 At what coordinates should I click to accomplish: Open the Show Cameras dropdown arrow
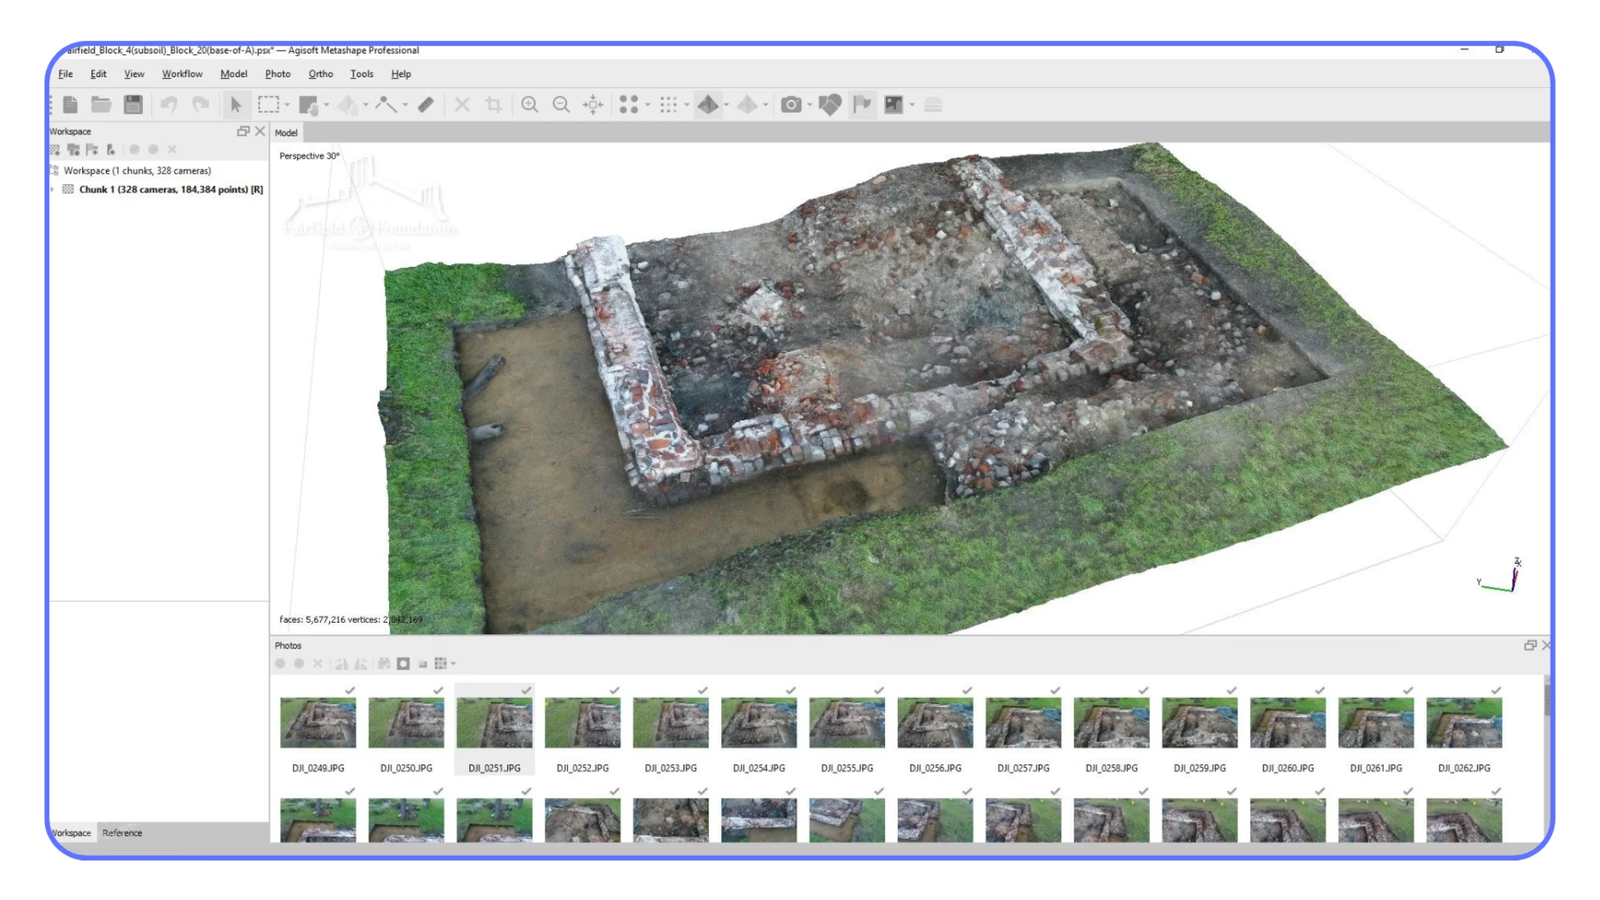pyautogui.click(x=809, y=105)
